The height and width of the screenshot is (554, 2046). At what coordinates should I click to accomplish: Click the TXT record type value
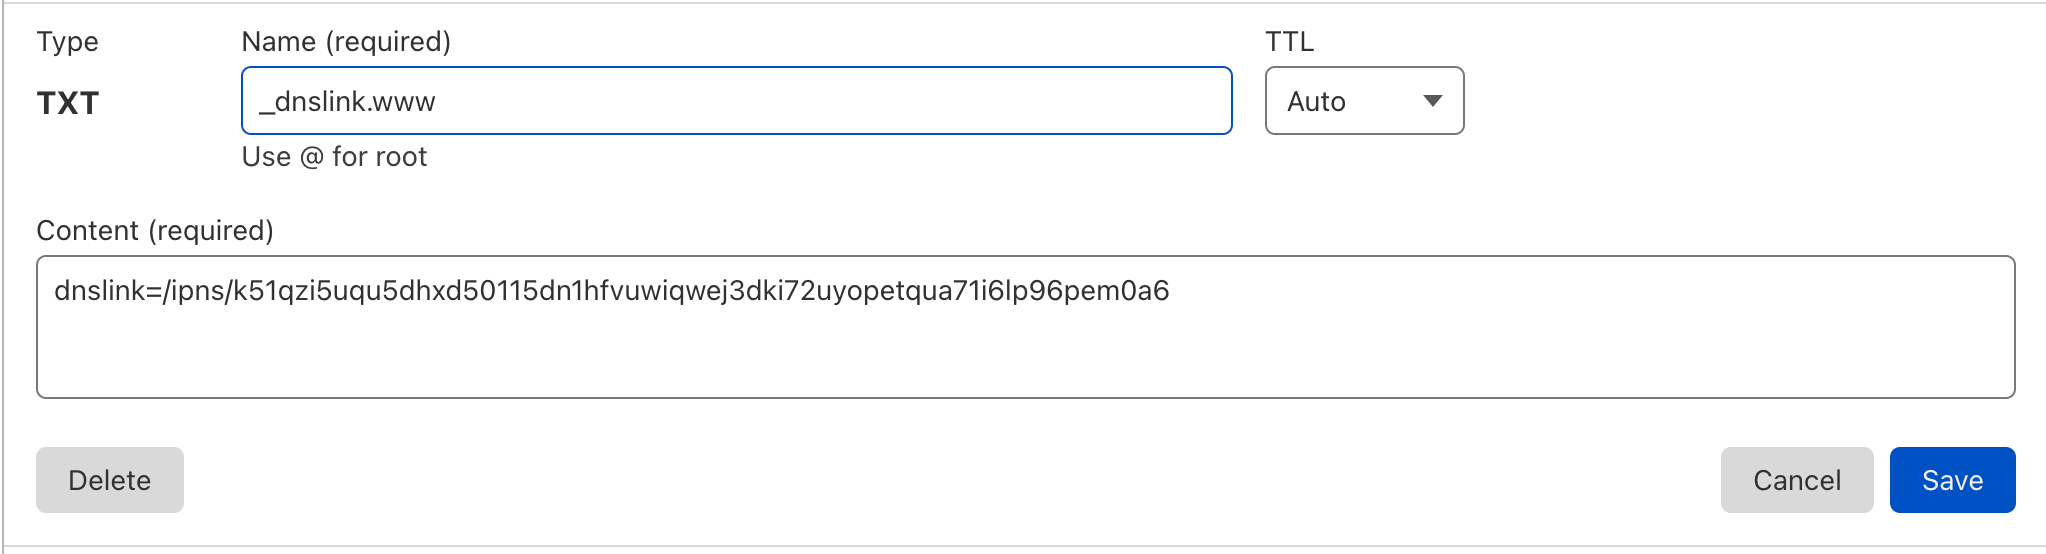coord(68,103)
